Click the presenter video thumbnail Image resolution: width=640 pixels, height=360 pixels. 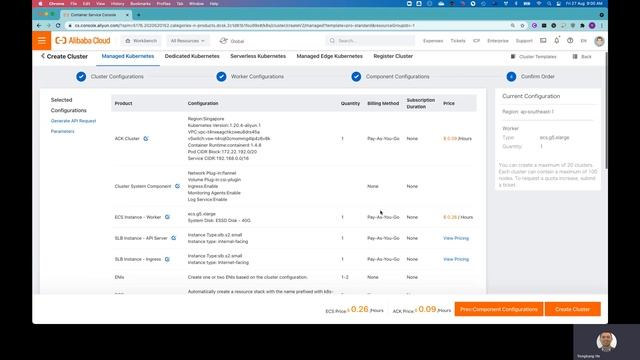607,342
